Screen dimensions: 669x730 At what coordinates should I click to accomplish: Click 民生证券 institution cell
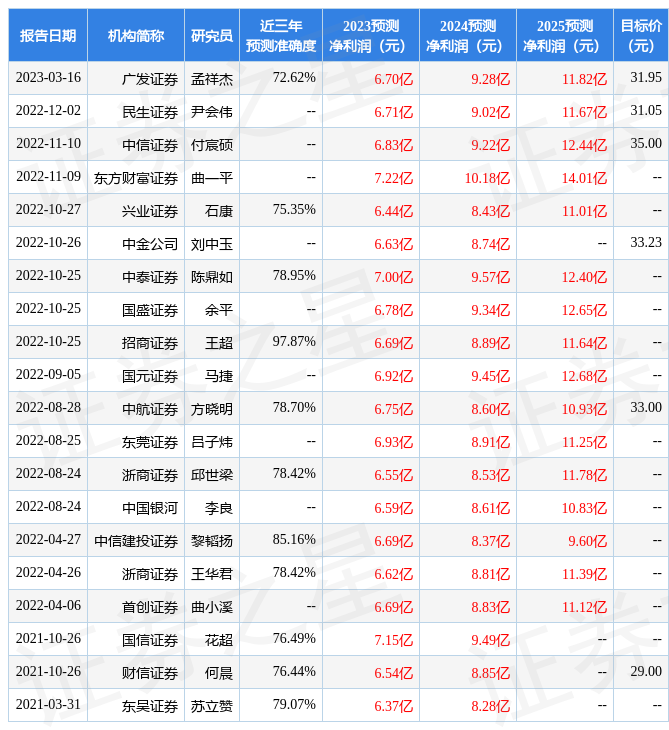150,112
